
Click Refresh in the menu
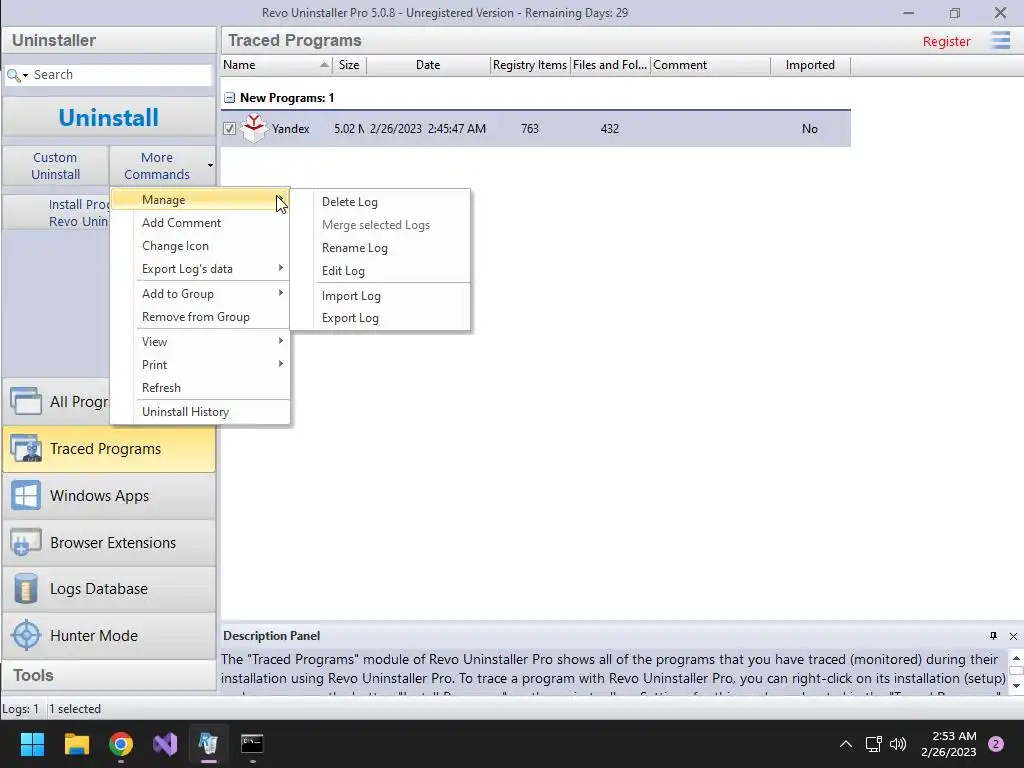161,388
